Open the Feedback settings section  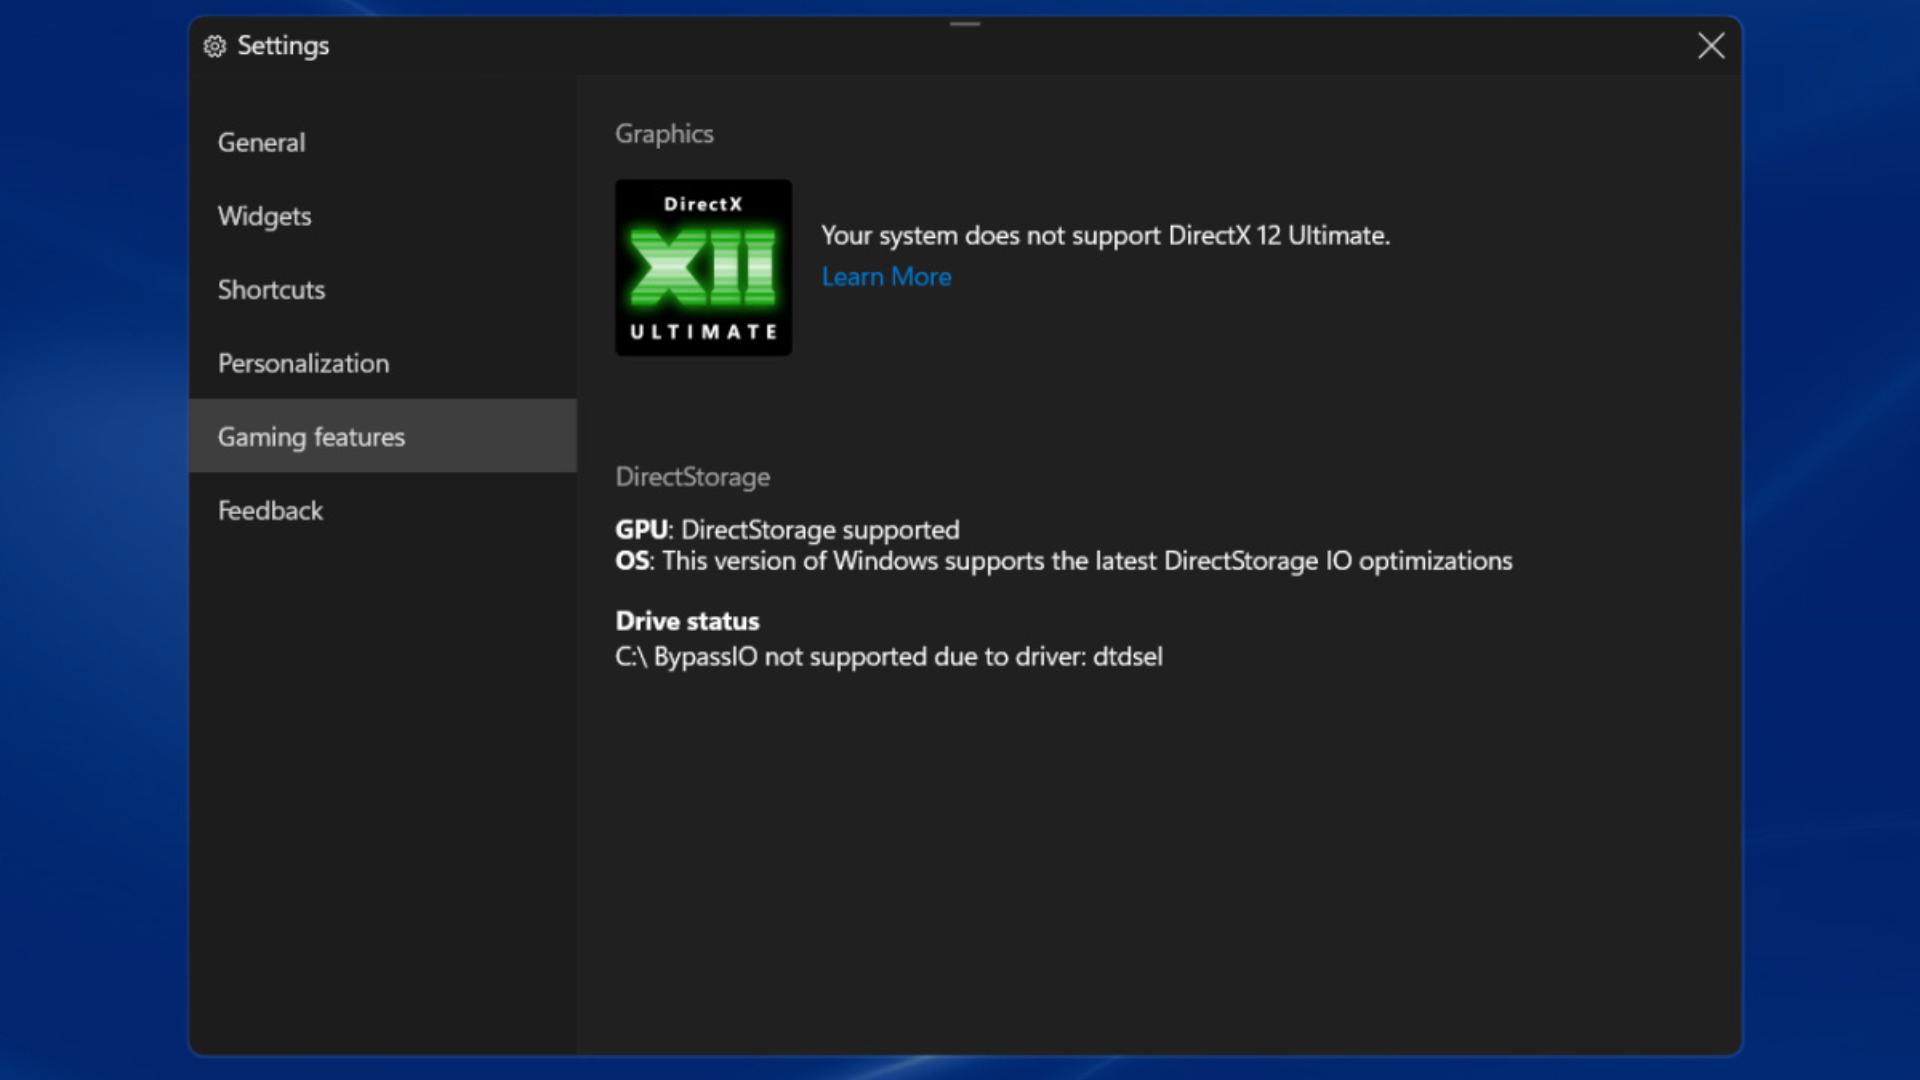(x=271, y=511)
